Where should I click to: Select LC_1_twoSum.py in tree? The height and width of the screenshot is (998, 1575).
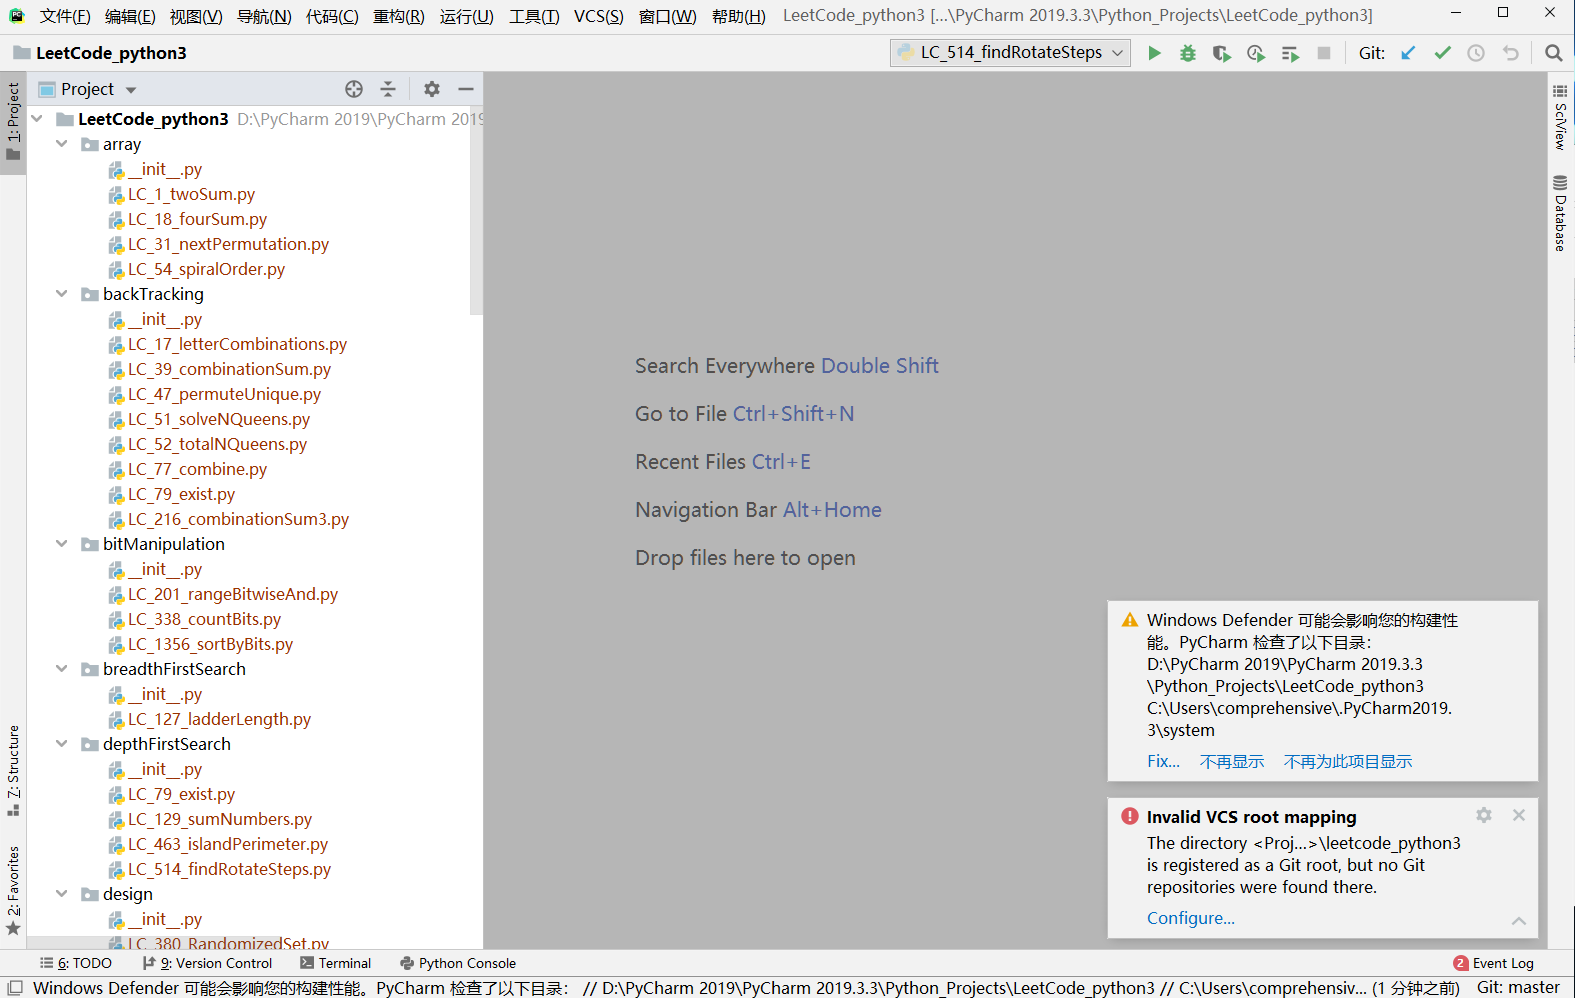[x=191, y=194]
